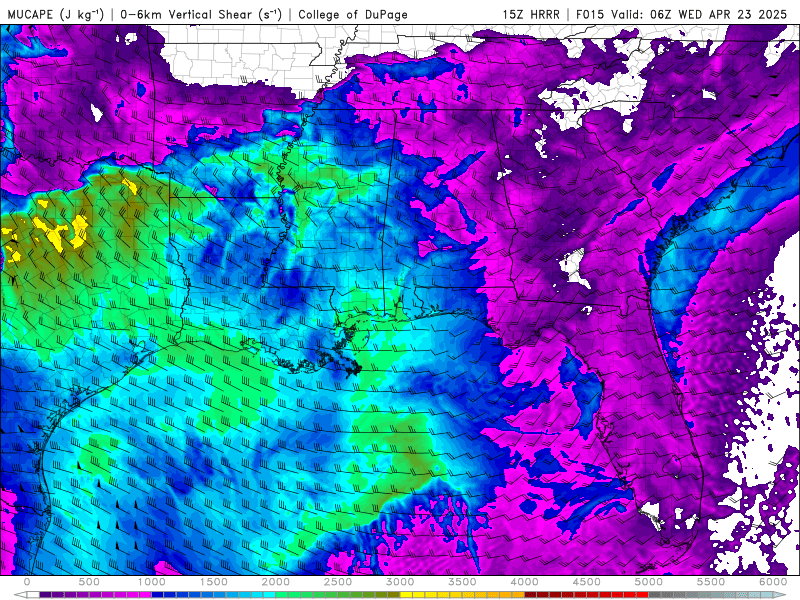Click the left arrow end of the color bar
This screenshot has width=800, height=600.
click(x=20, y=594)
